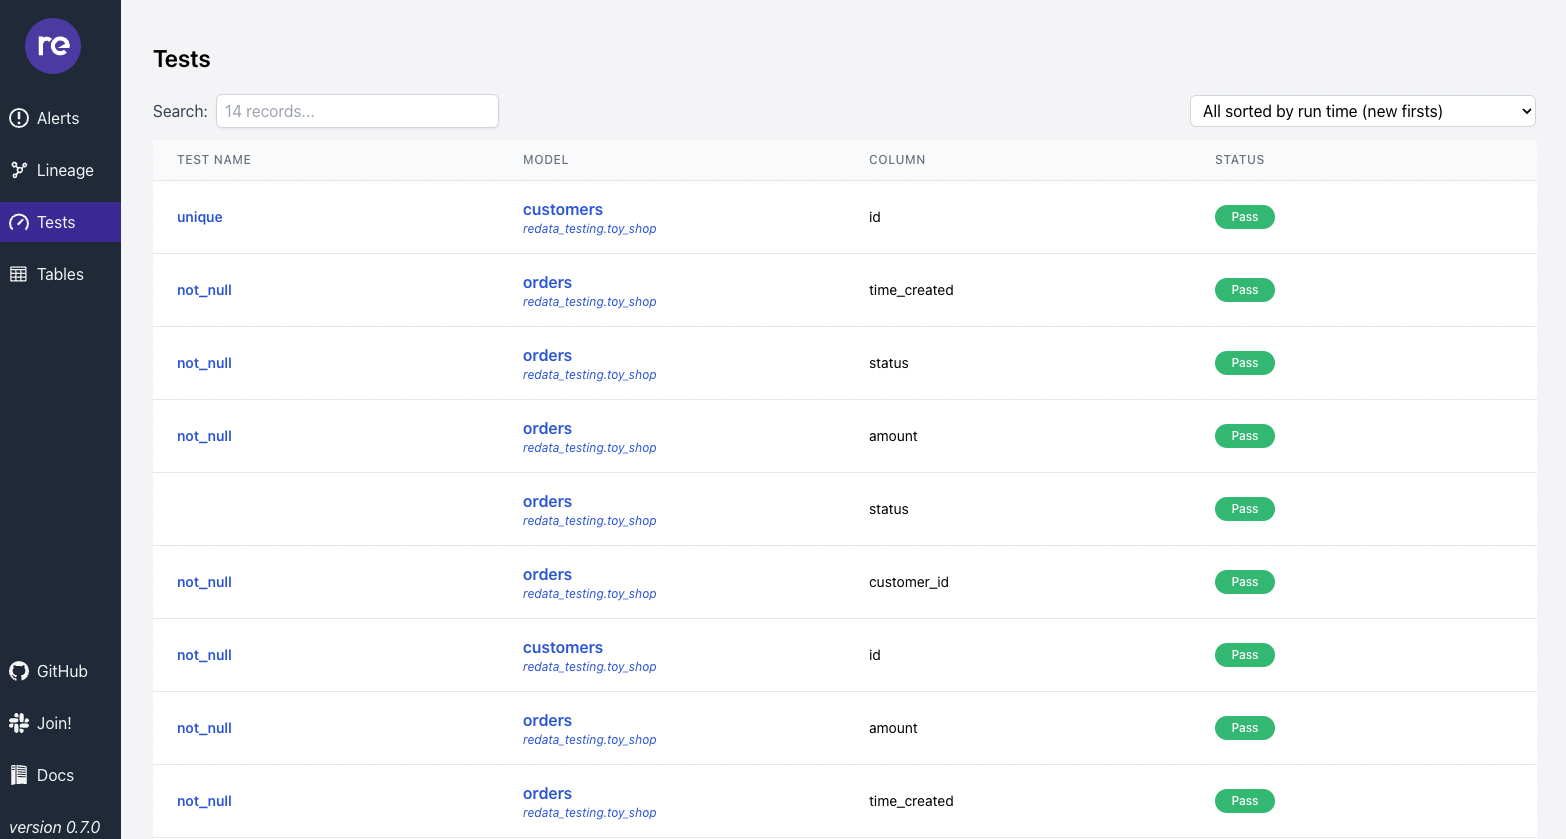The image size is (1566, 839).
Task: Open not_null test for customer_id column
Action: 204,582
